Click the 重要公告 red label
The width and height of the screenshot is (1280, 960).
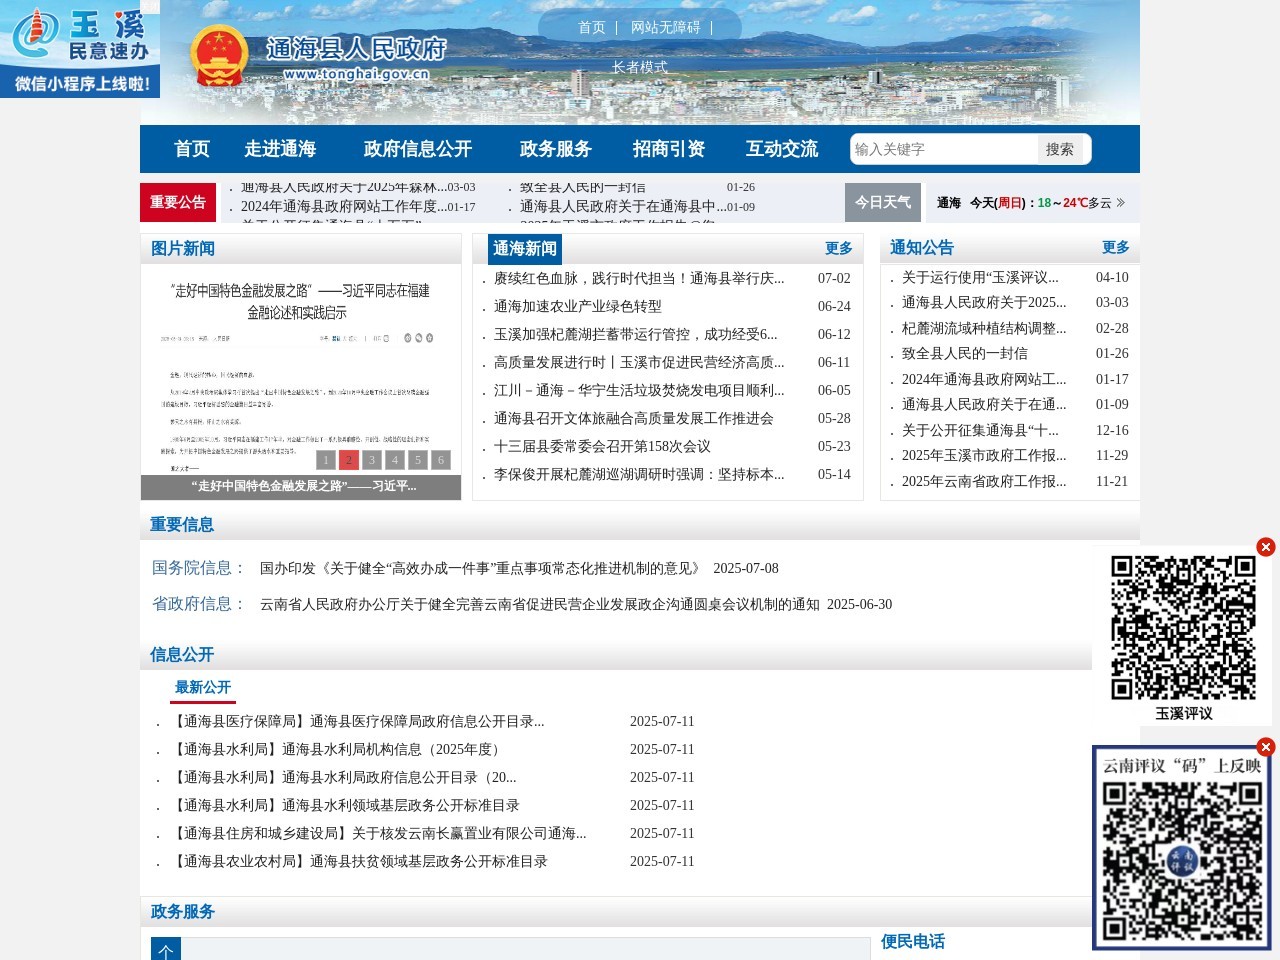coord(178,202)
